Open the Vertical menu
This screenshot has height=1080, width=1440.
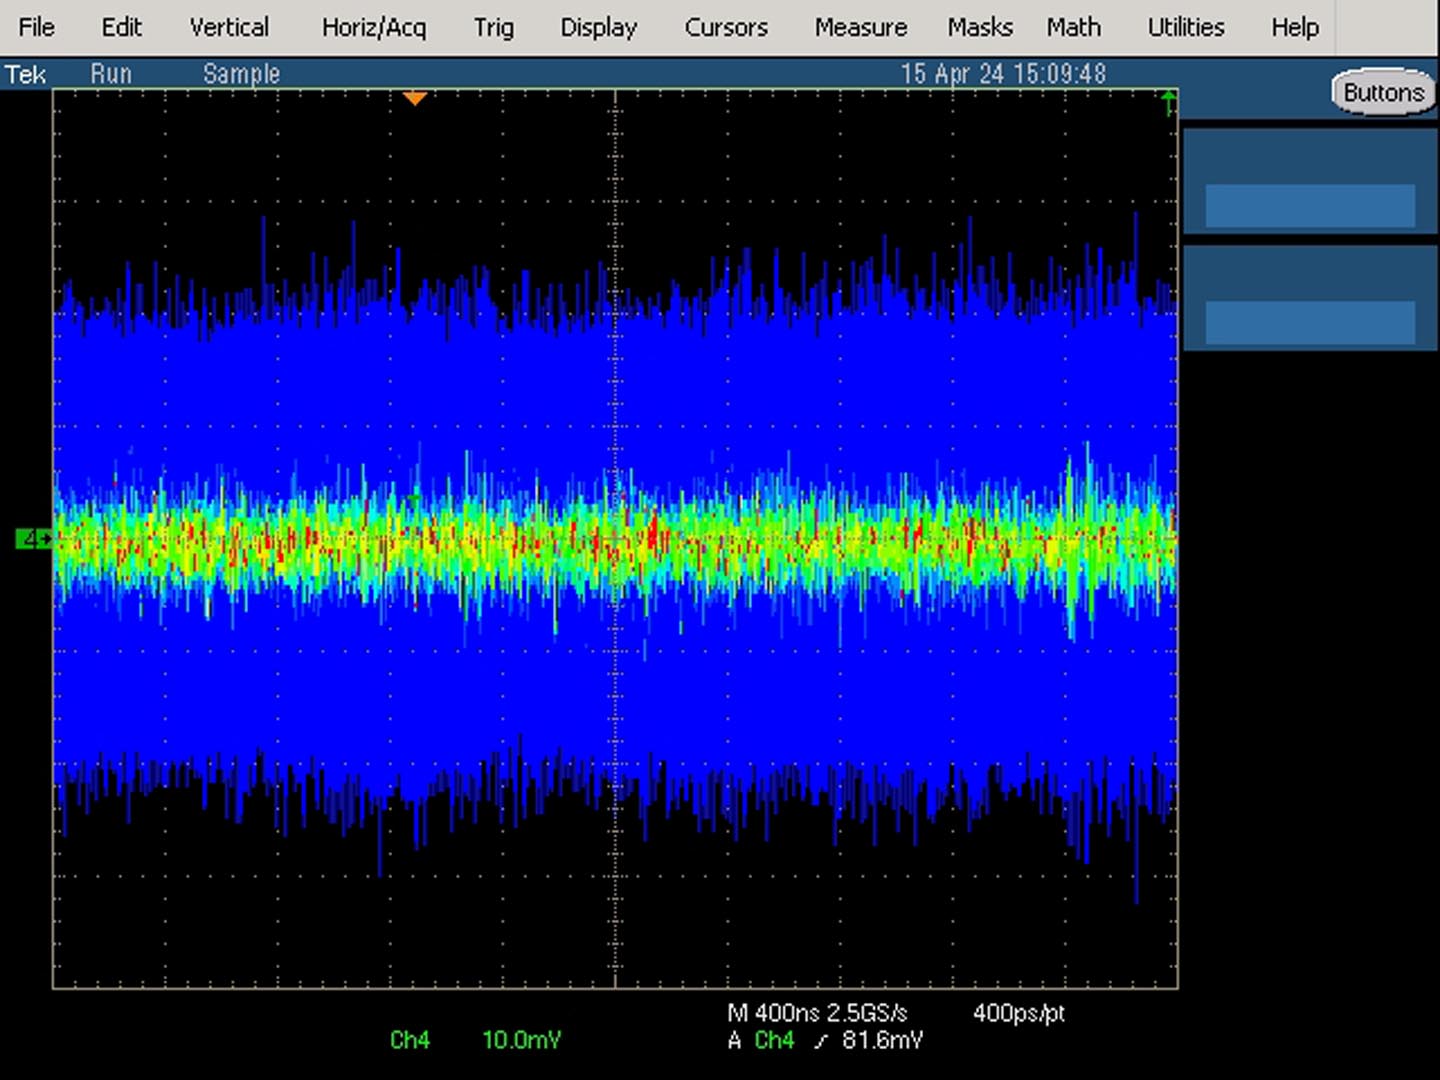point(229,27)
